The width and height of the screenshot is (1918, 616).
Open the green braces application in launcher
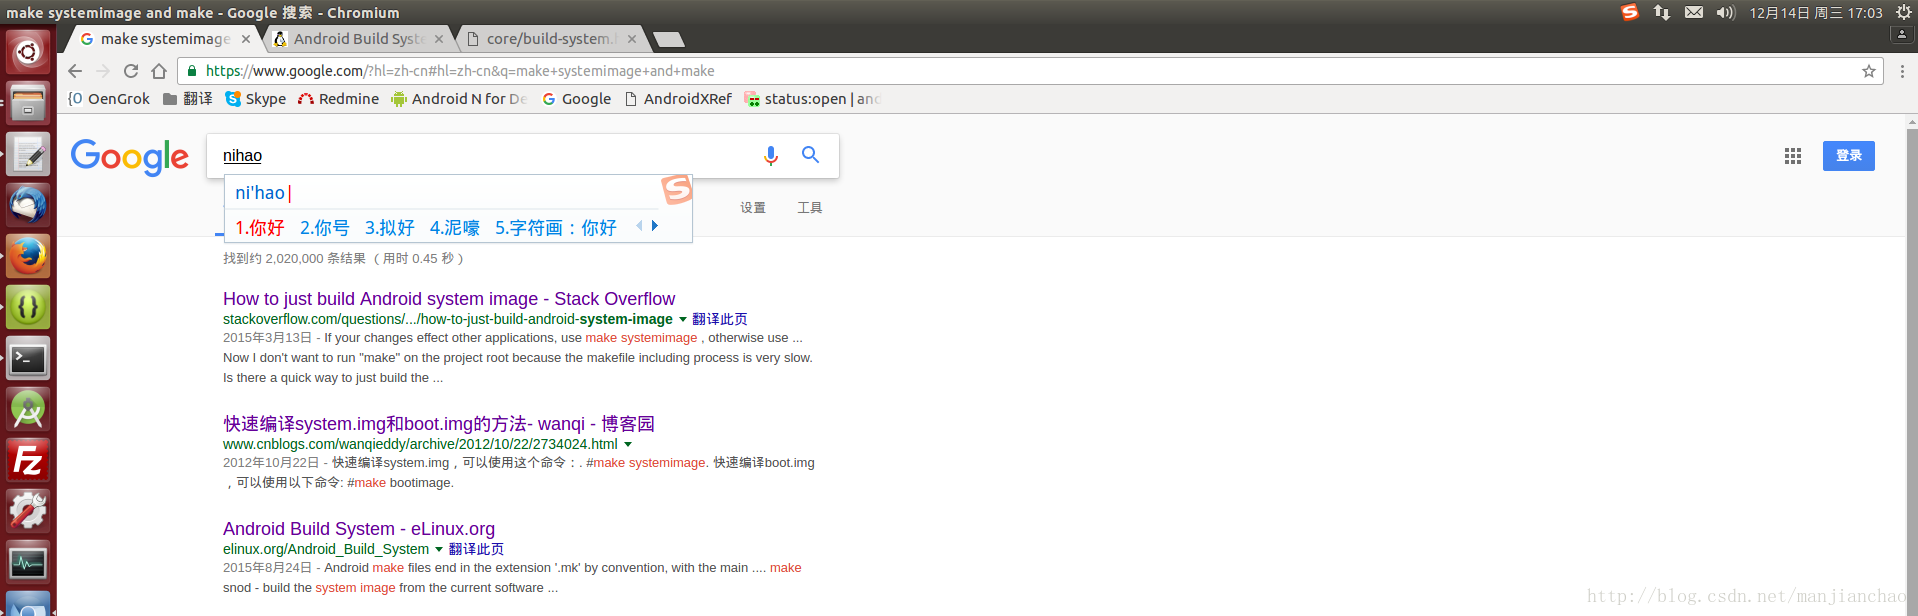click(x=28, y=307)
